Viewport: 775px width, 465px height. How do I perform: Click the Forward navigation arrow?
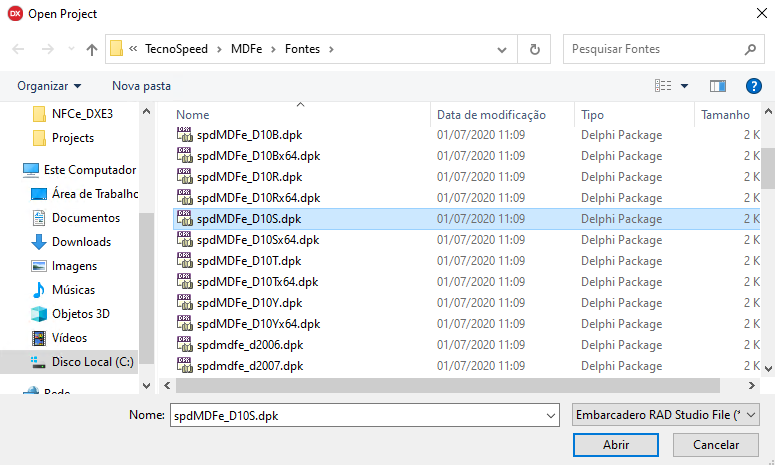pyautogui.click(x=48, y=49)
